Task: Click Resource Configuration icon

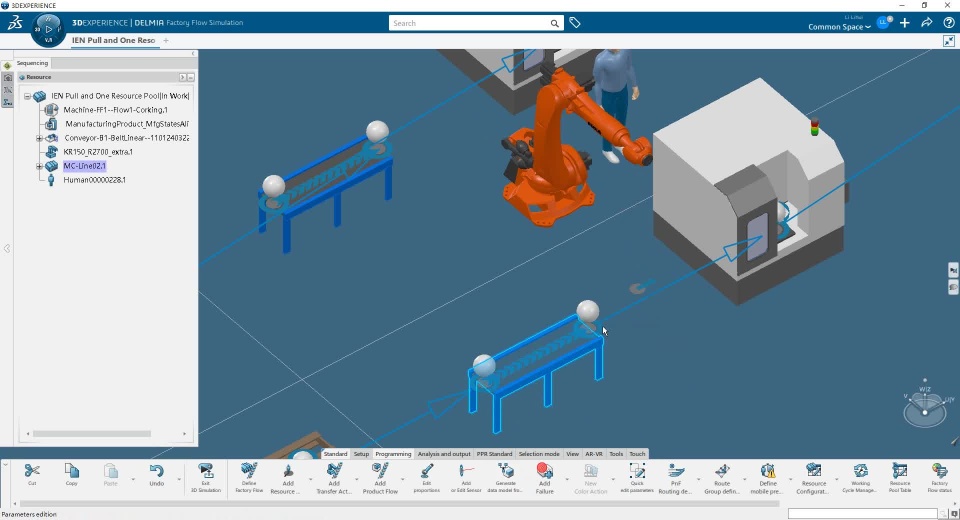Action: [x=814, y=470]
